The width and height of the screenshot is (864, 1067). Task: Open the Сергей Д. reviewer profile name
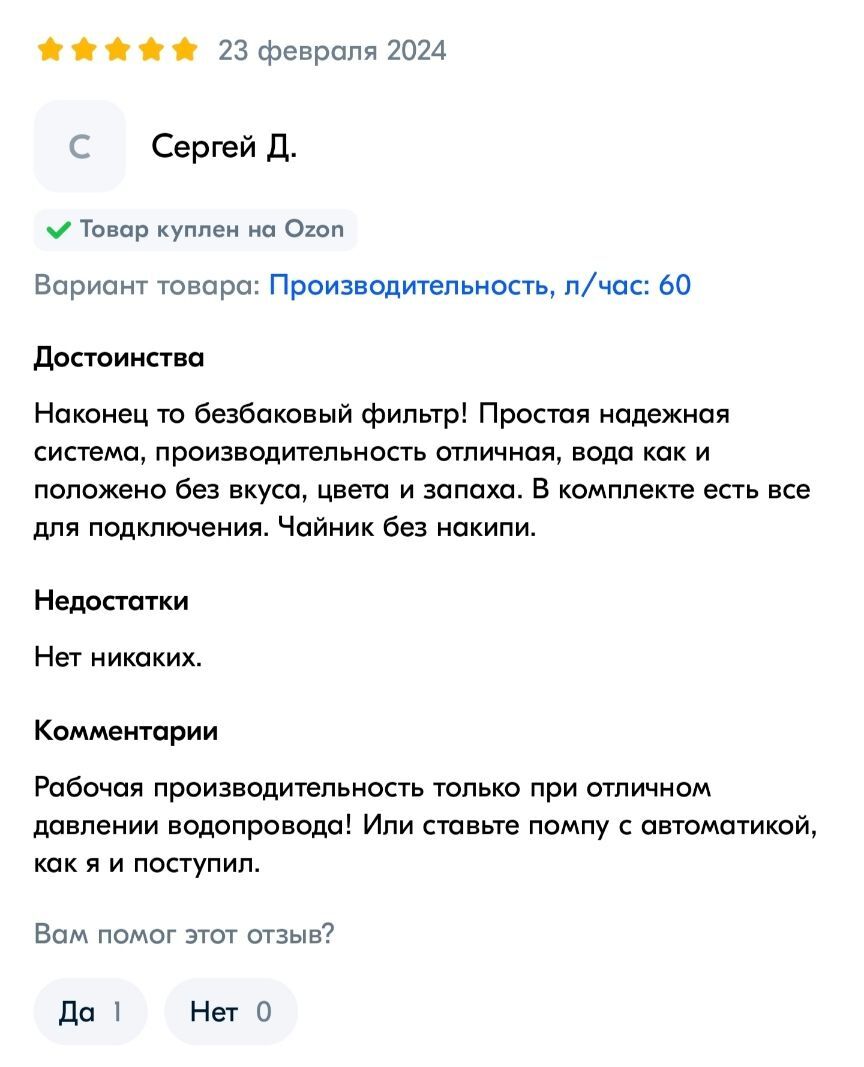point(224,146)
